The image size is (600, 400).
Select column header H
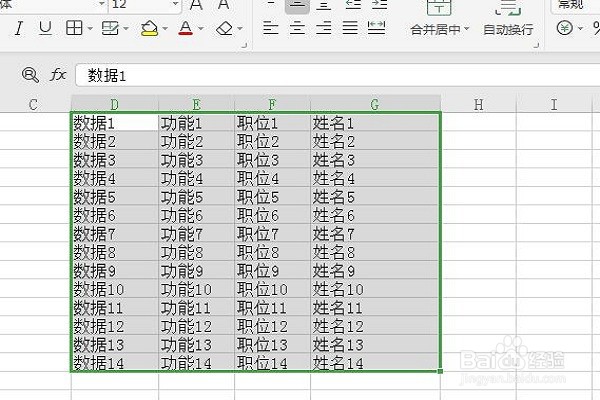pos(478,104)
